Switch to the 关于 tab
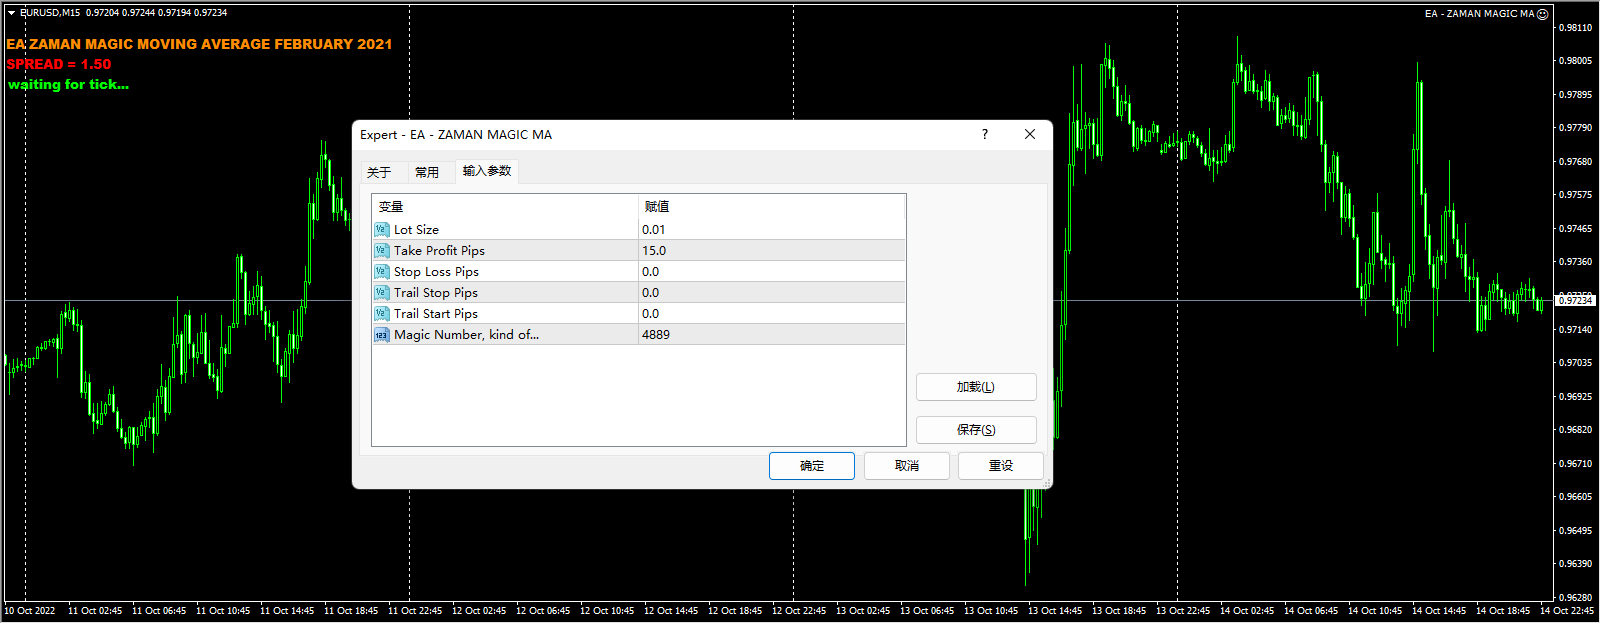The height and width of the screenshot is (624, 1601). [x=379, y=172]
